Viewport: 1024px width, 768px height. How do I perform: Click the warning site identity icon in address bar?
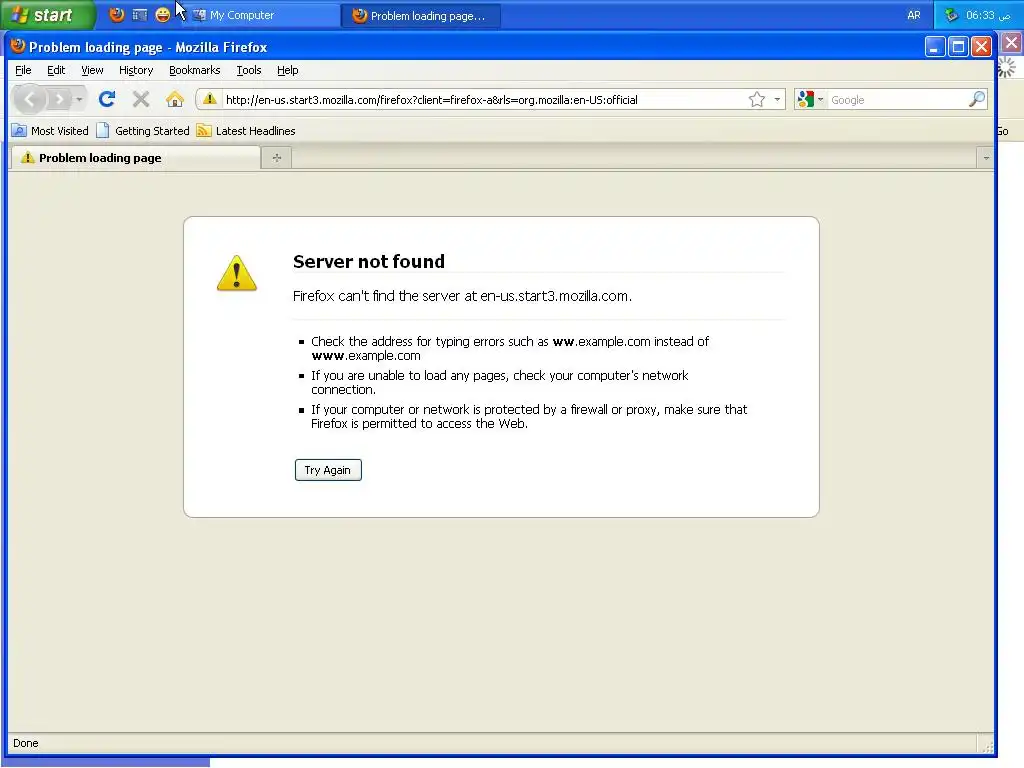coord(209,99)
